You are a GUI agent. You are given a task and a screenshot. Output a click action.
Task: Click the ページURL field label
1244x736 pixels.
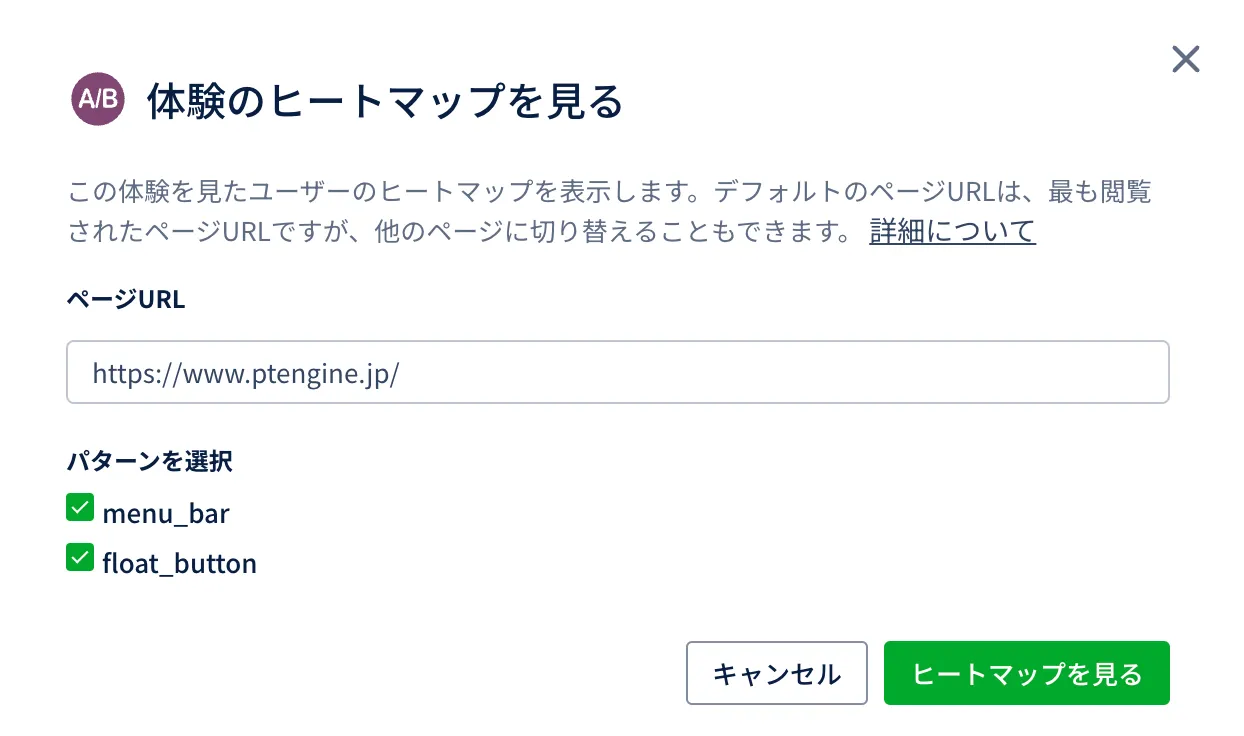[126, 300]
